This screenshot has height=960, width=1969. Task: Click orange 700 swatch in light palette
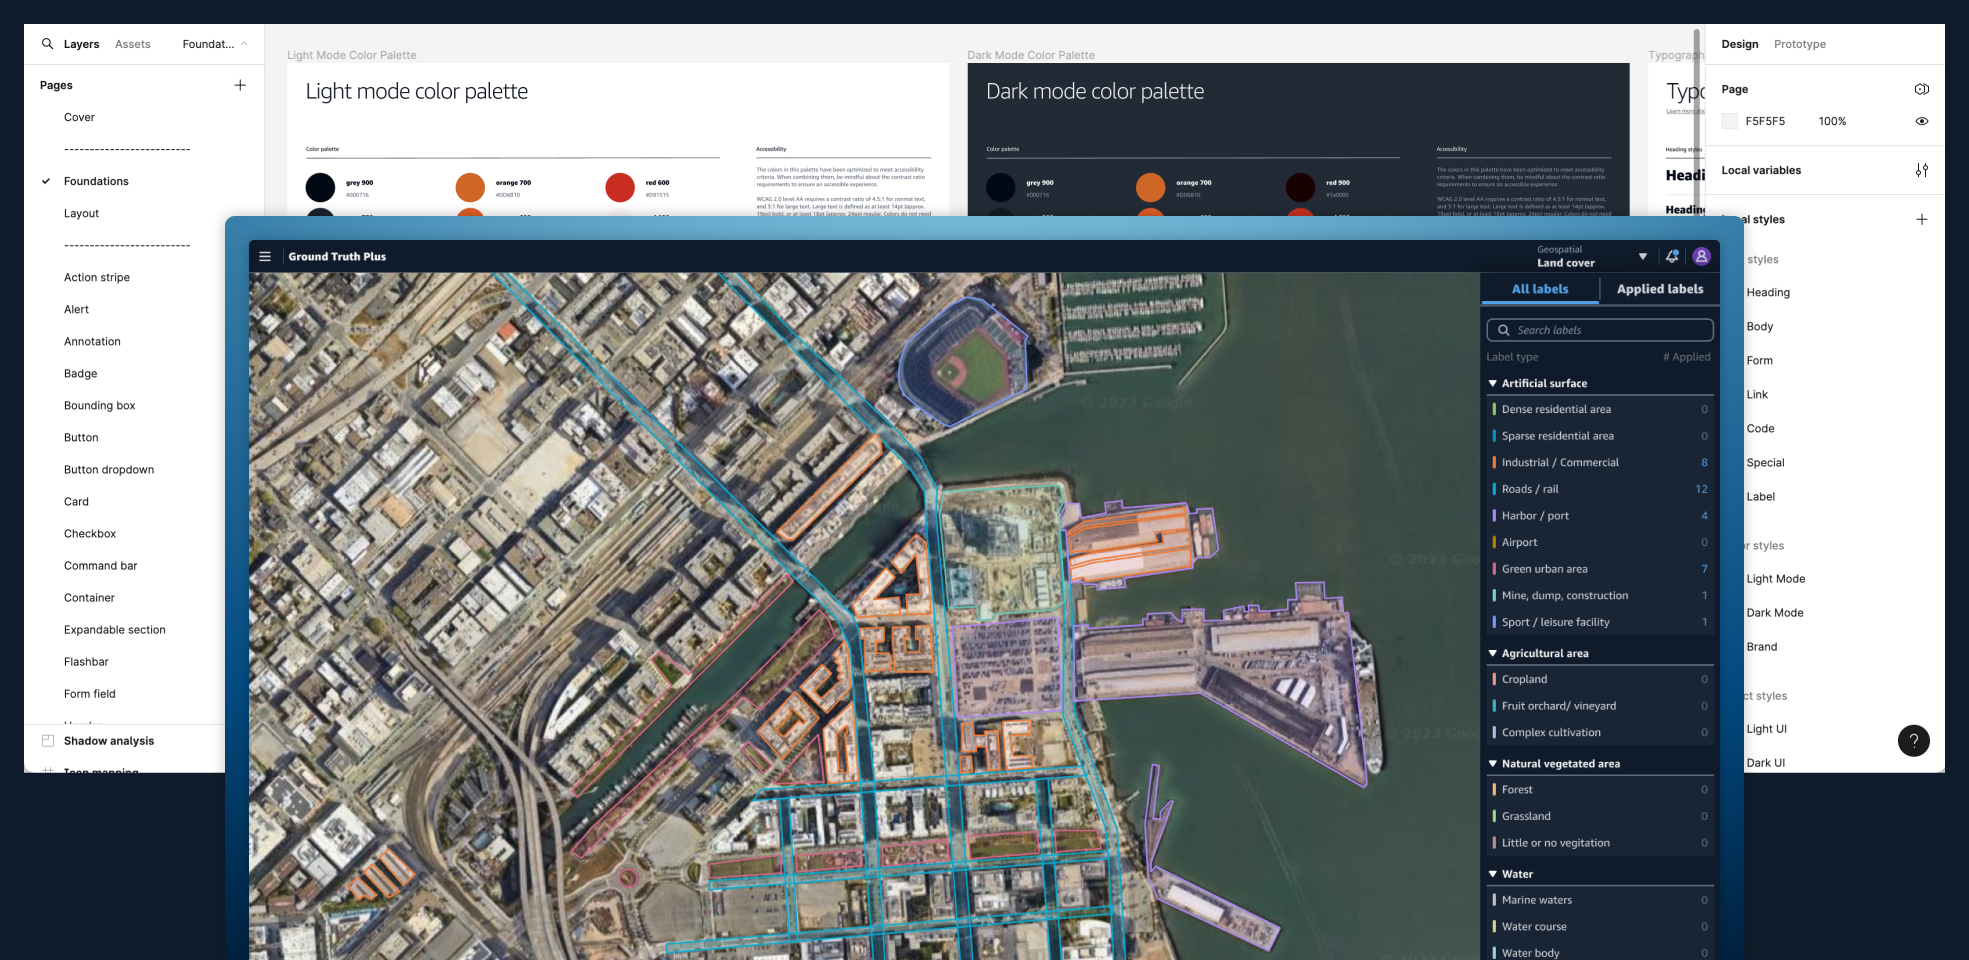click(x=470, y=187)
